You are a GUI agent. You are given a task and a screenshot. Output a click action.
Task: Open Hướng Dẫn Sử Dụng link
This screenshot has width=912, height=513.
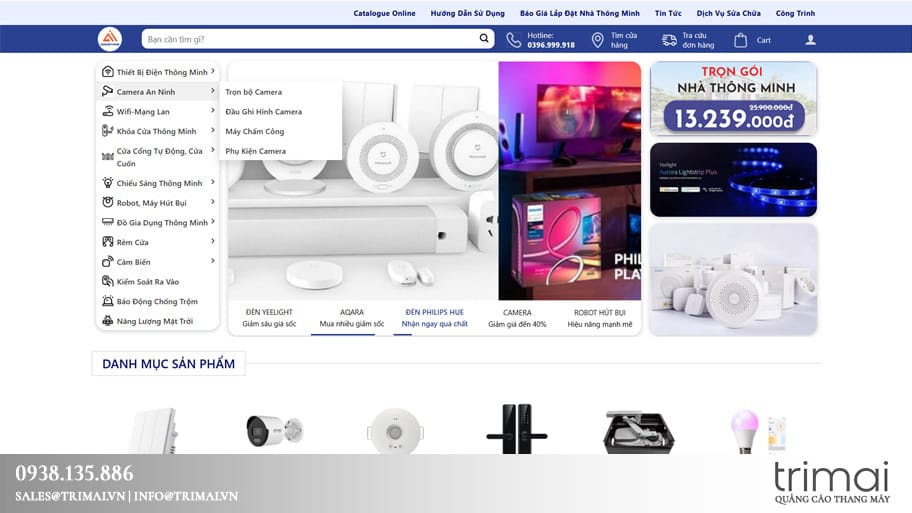[468, 13]
